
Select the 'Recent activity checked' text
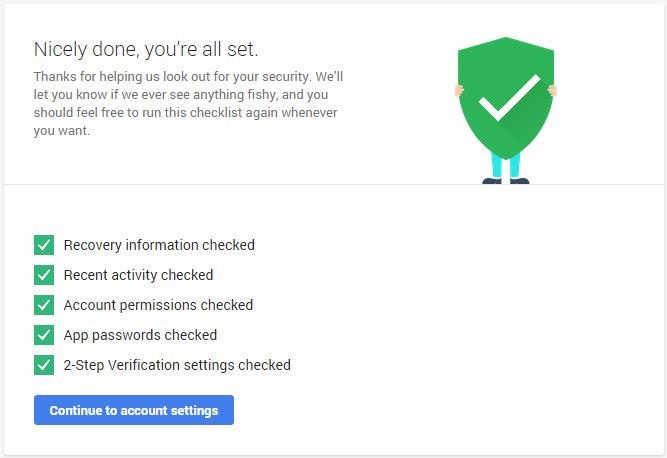(x=138, y=275)
